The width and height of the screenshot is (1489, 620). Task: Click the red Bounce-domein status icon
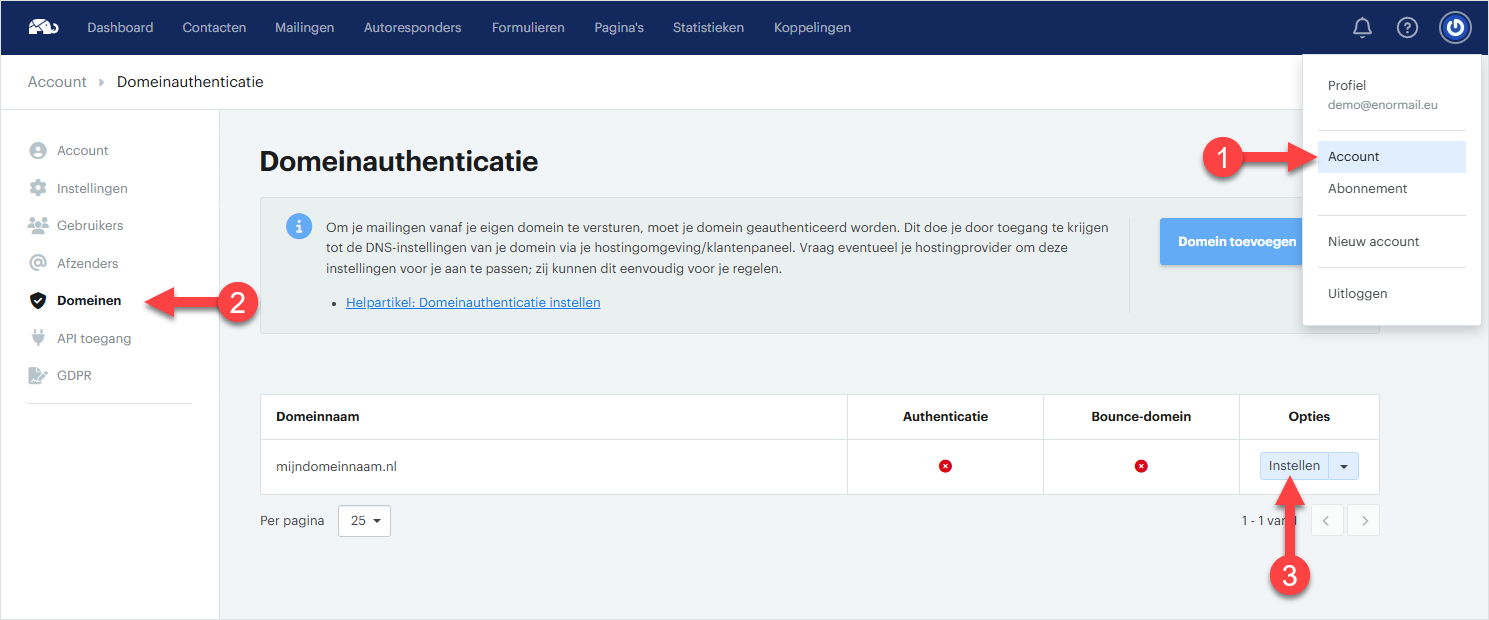(x=1141, y=466)
